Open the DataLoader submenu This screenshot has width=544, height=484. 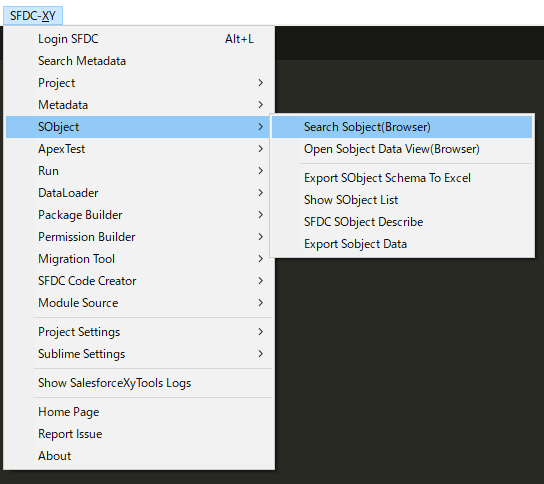[x=139, y=193]
